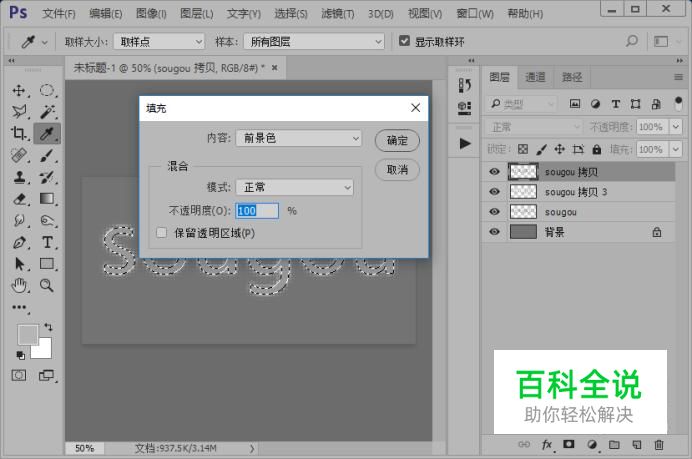Click the background color swatch
The image size is (692, 459).
pyautogui.click(x=44, y=351)
